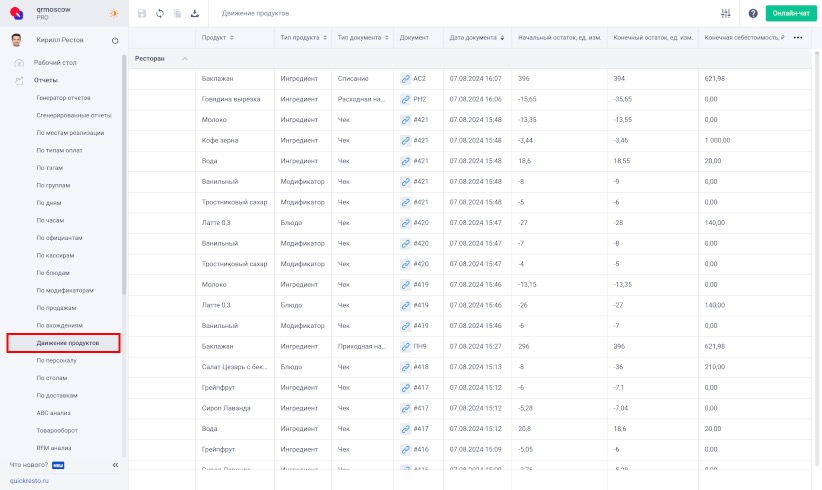Open link icon for document #418

click(x=405, y=367)
